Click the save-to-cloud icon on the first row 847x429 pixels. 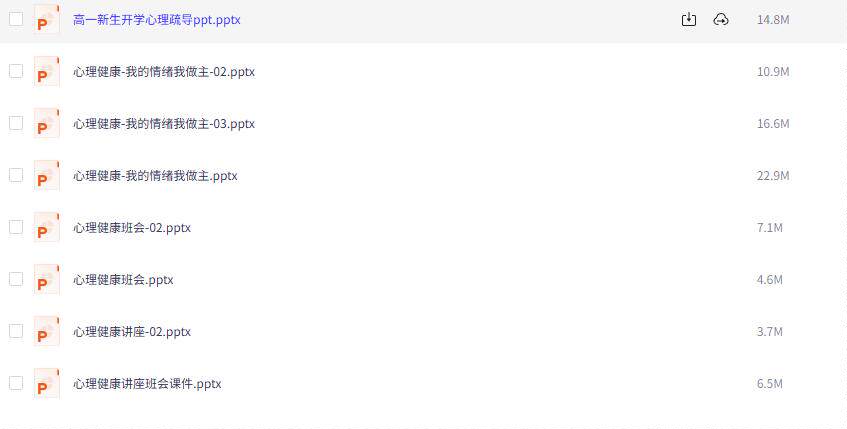[721, 19]
